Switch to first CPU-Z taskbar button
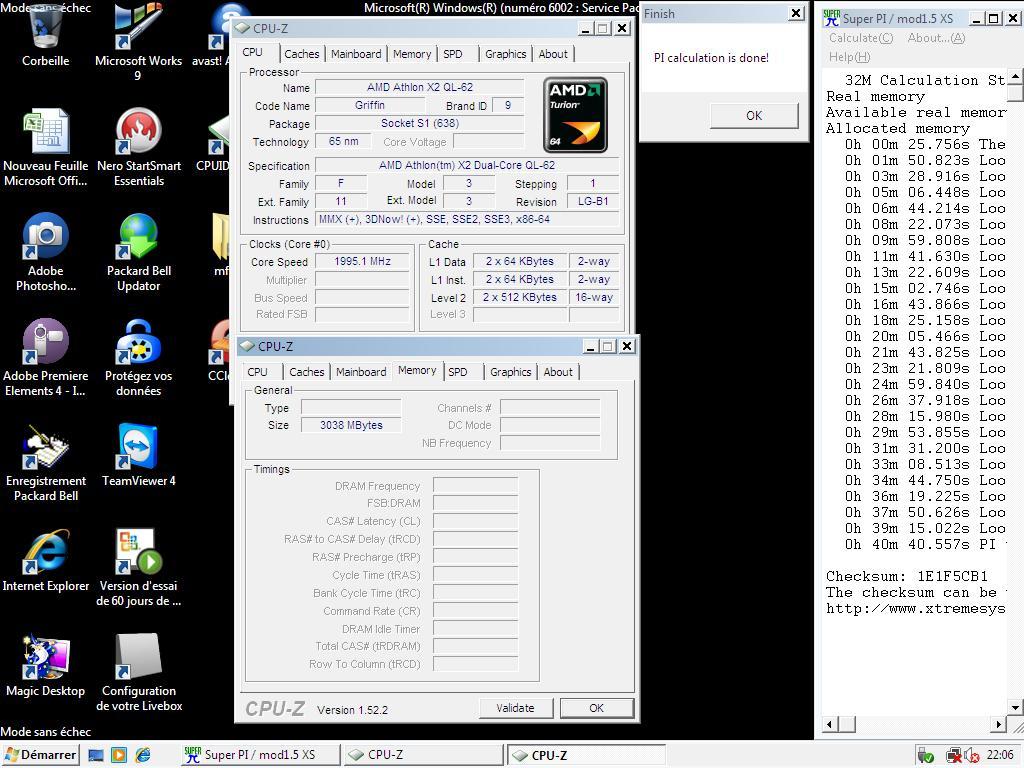The width and height of the screenshot is (1024, 768). [424, 755]
